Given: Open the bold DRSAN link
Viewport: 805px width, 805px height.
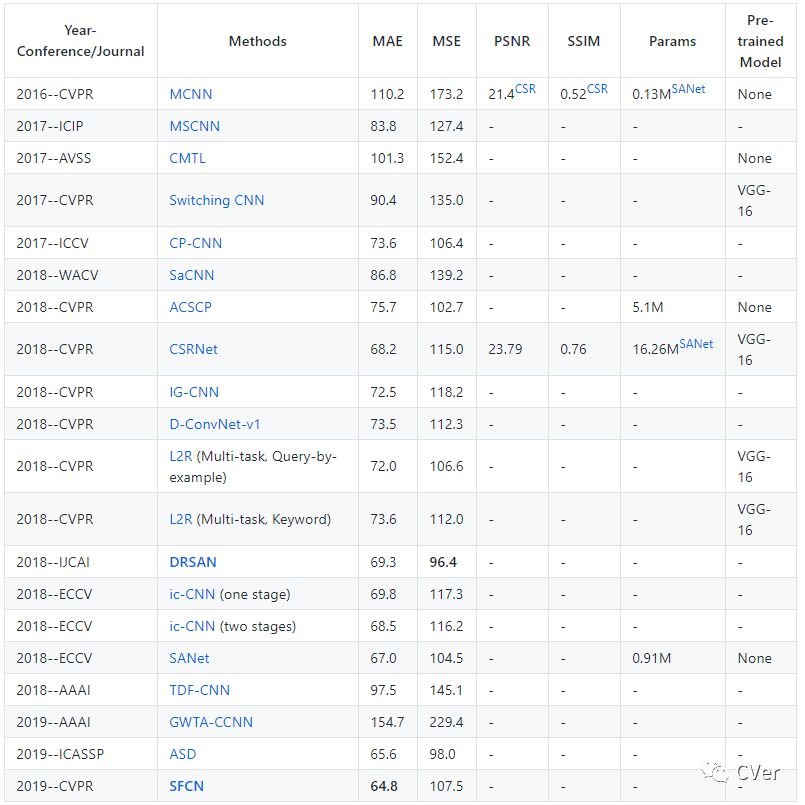Looking at the screenshot, I should tap(193, 562).
